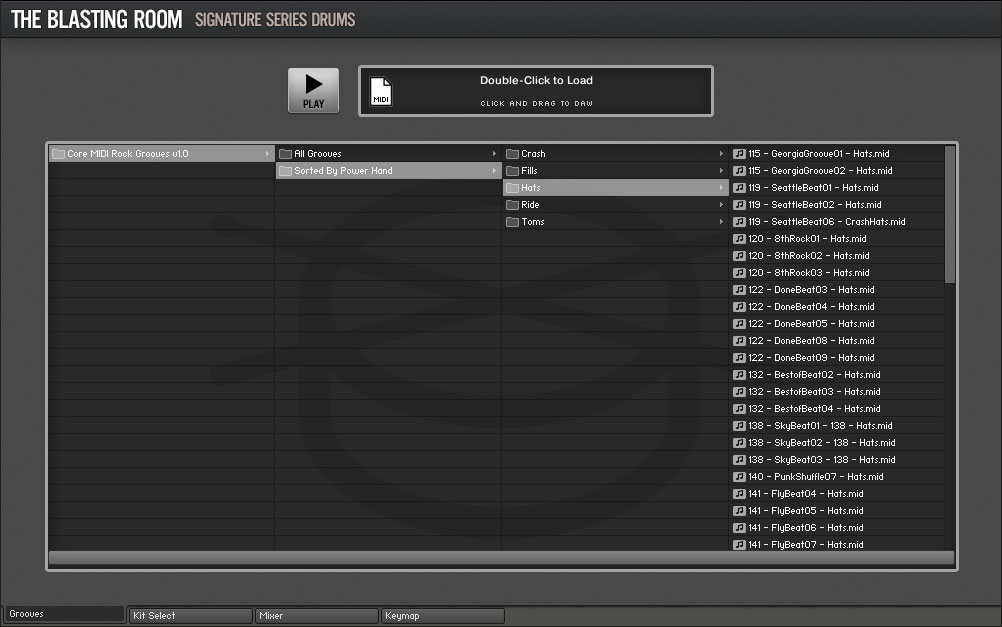Click MIDI icon of 122 - DoneBeat08
The image size is (1002, 627).
[739, 341]
